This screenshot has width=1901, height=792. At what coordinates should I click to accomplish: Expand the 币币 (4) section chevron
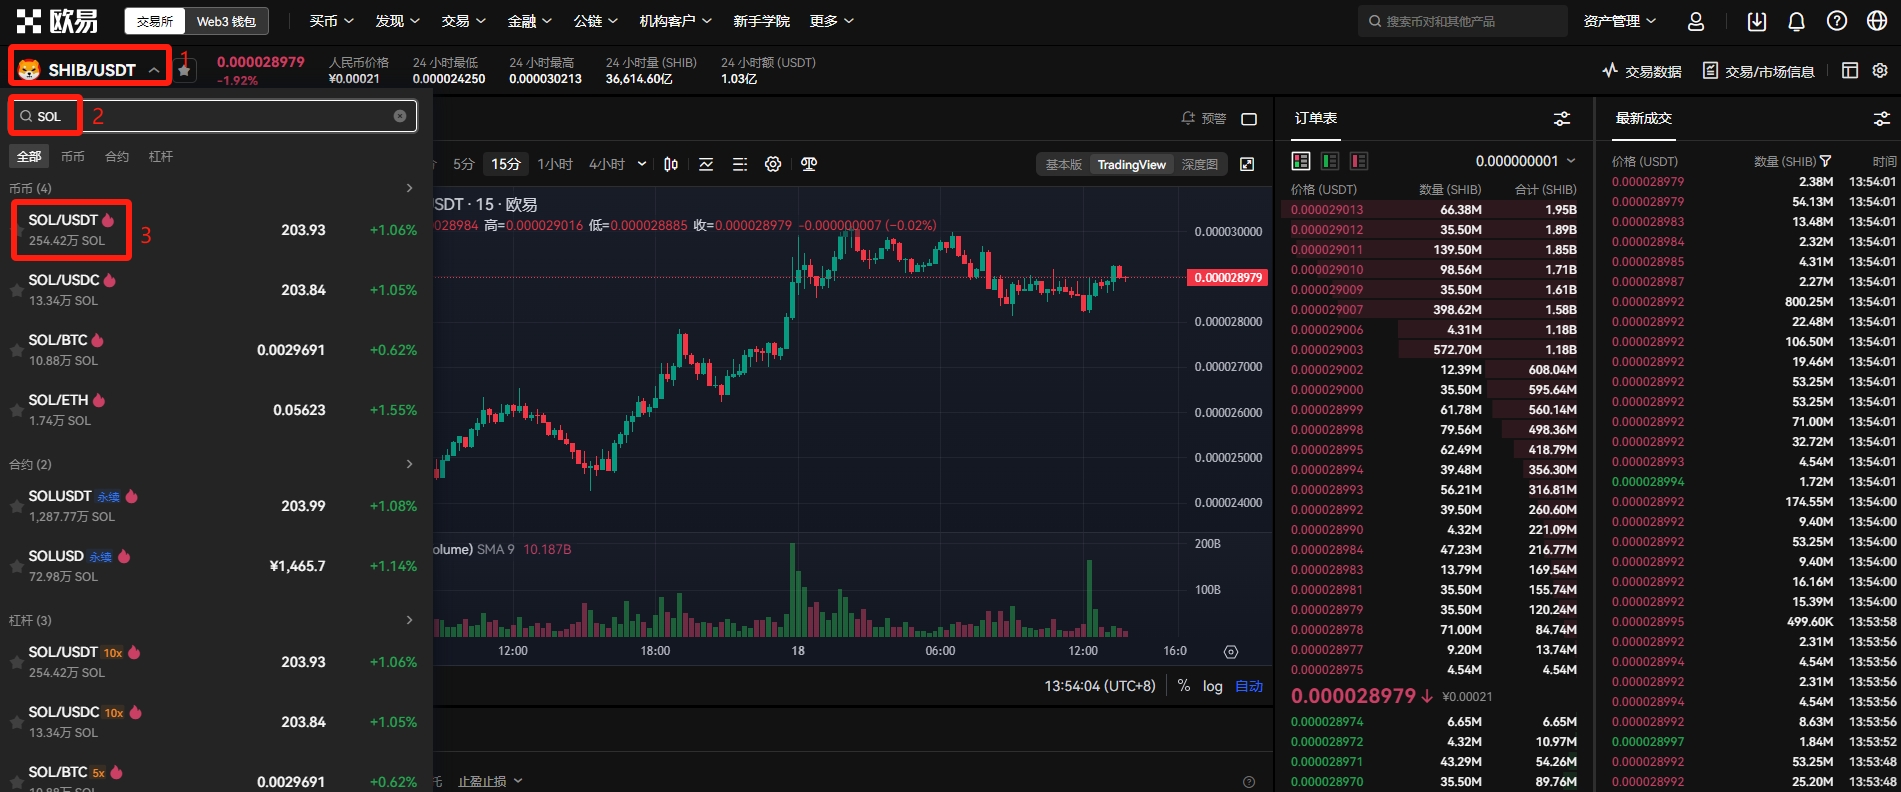(x=409, y=188)
